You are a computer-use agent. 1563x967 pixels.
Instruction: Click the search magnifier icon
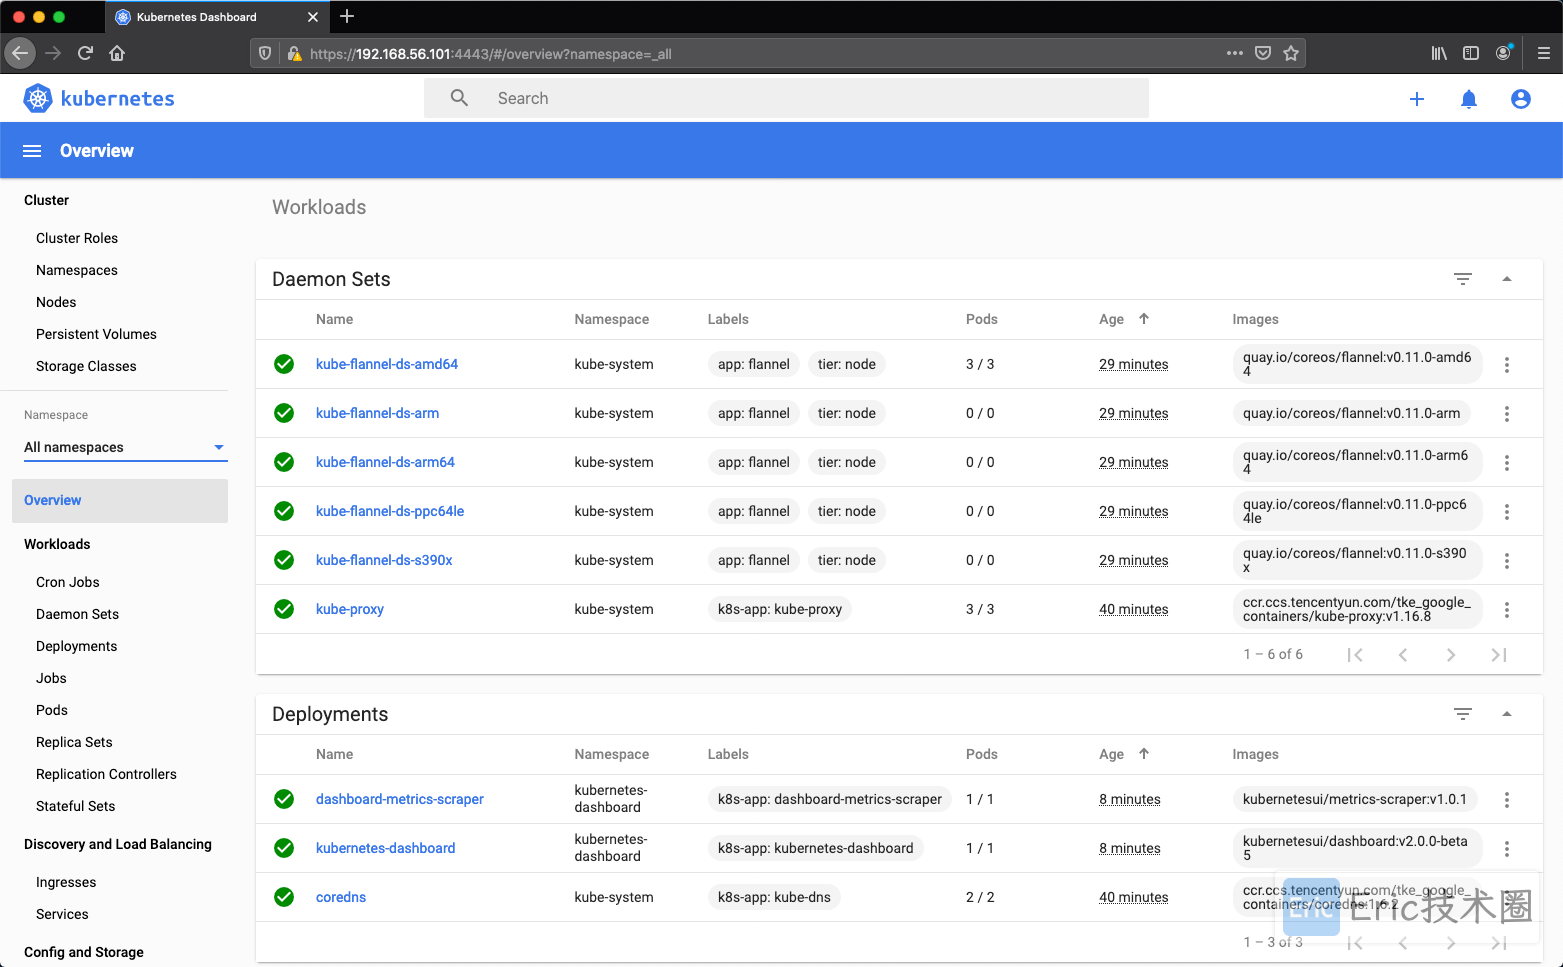tap(459, 98)
